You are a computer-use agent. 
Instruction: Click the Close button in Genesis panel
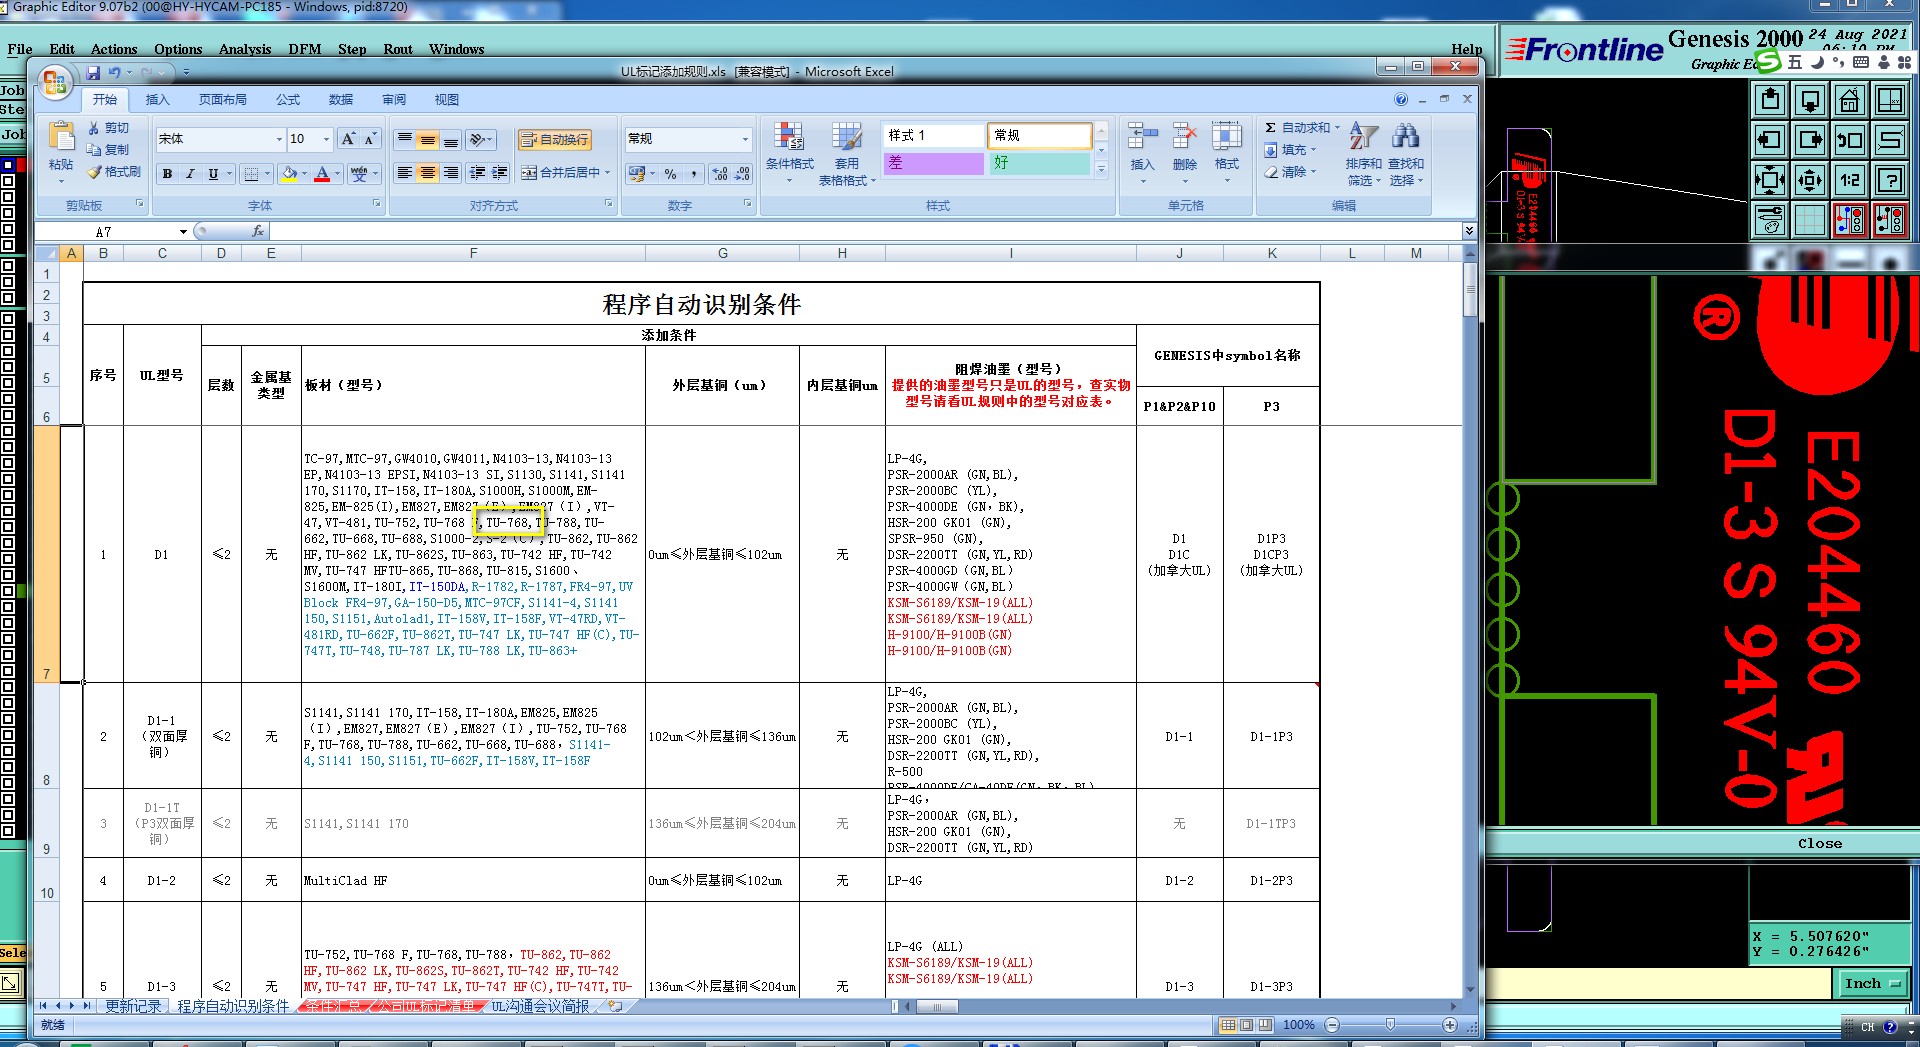pyautogui.click(x=1819, y=843)
